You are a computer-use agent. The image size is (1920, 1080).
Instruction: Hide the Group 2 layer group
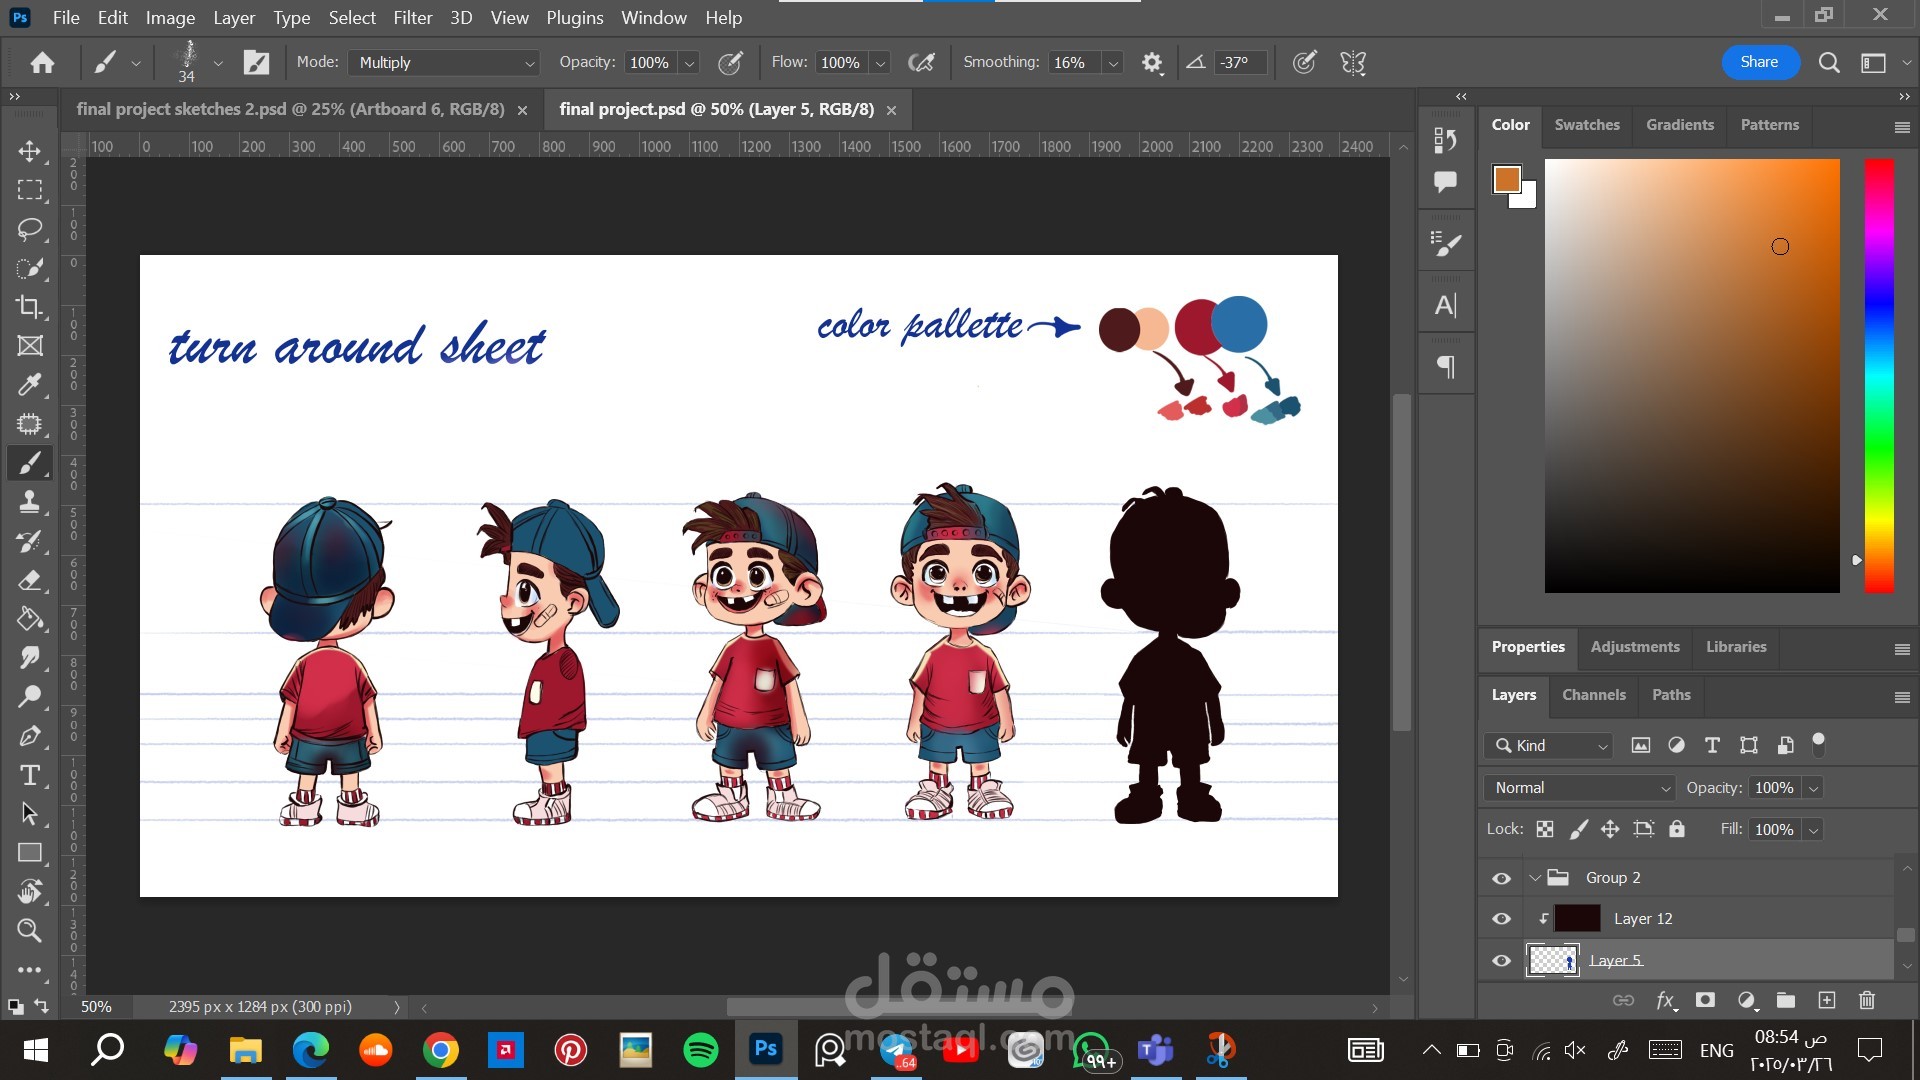[1501, 878]
